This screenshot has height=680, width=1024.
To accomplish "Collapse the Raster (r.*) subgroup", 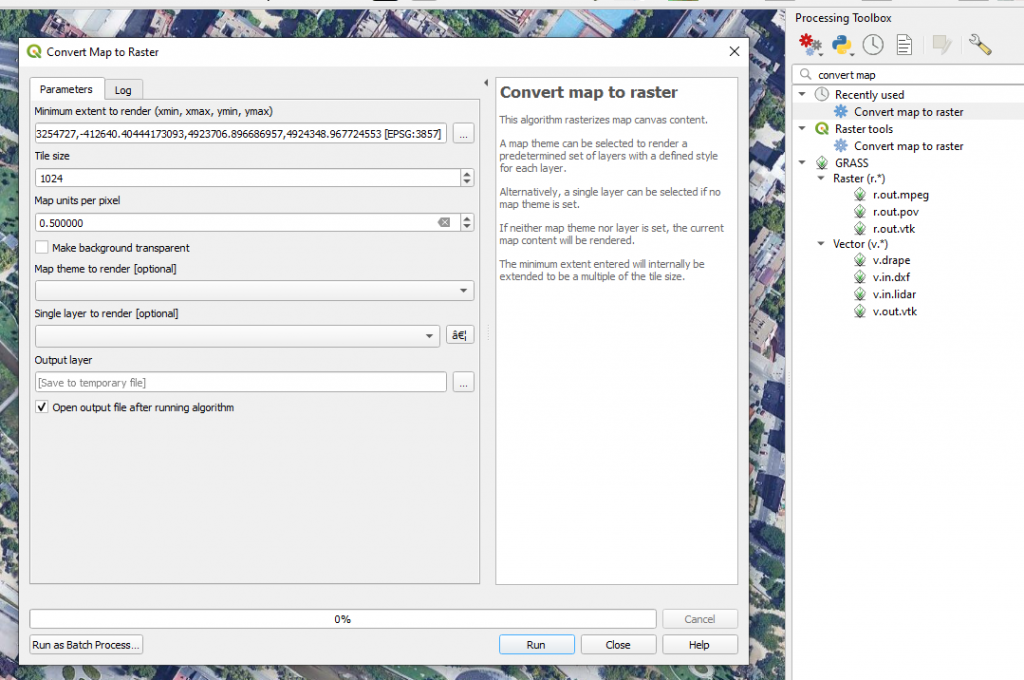I will tap(821, 178).
